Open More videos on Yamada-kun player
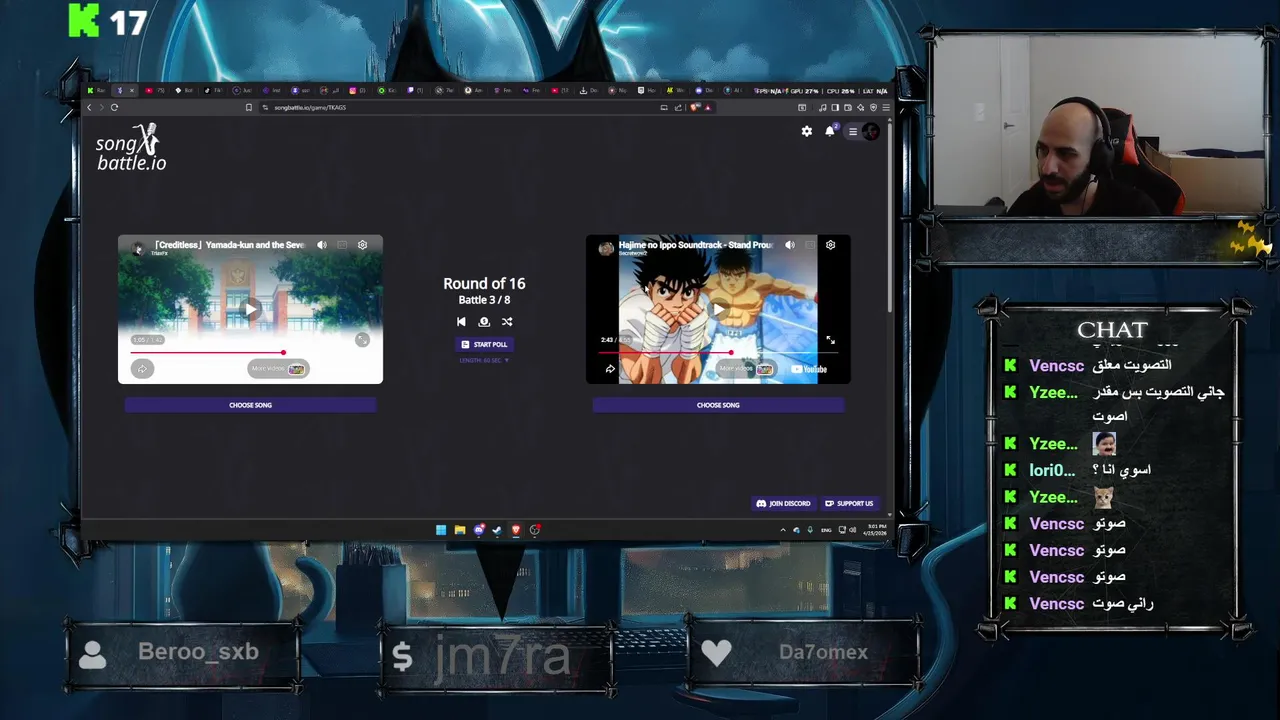This screenshot has height=720, width=1280. (278, 369)
